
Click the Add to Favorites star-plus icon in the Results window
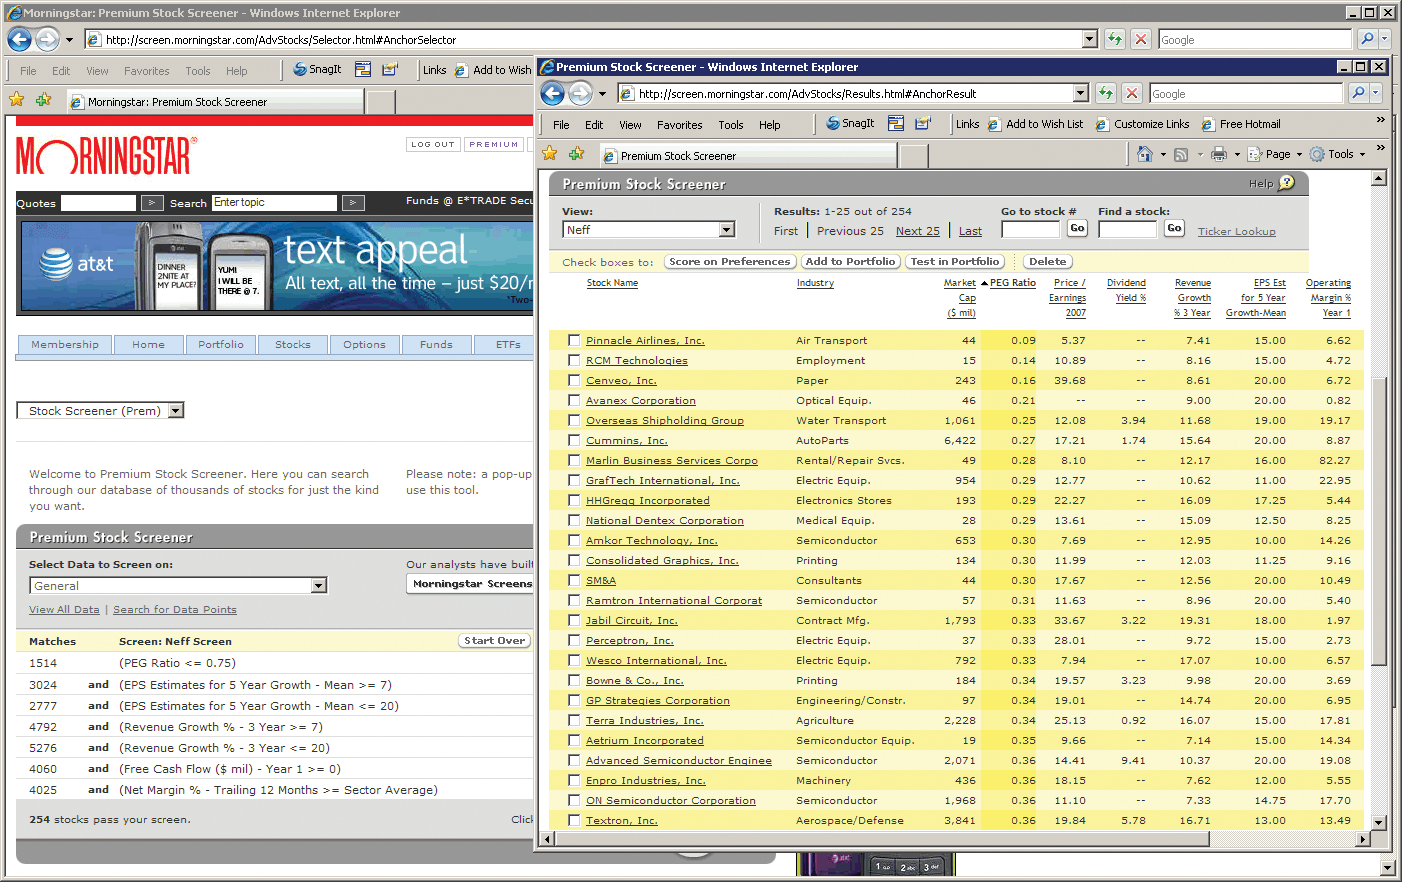tap(576, 154)
